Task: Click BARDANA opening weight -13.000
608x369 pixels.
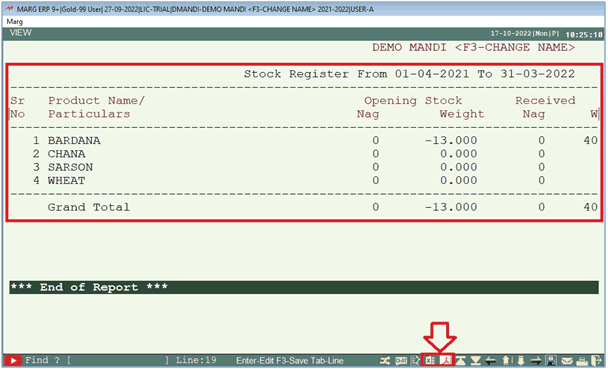Action: pos(451,140)
